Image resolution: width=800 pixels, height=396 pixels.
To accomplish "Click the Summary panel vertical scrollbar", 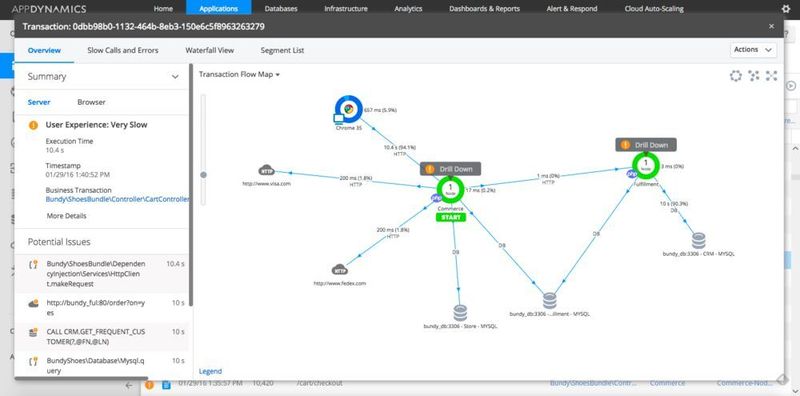I will pyautogui.click(x=191, y=185).
